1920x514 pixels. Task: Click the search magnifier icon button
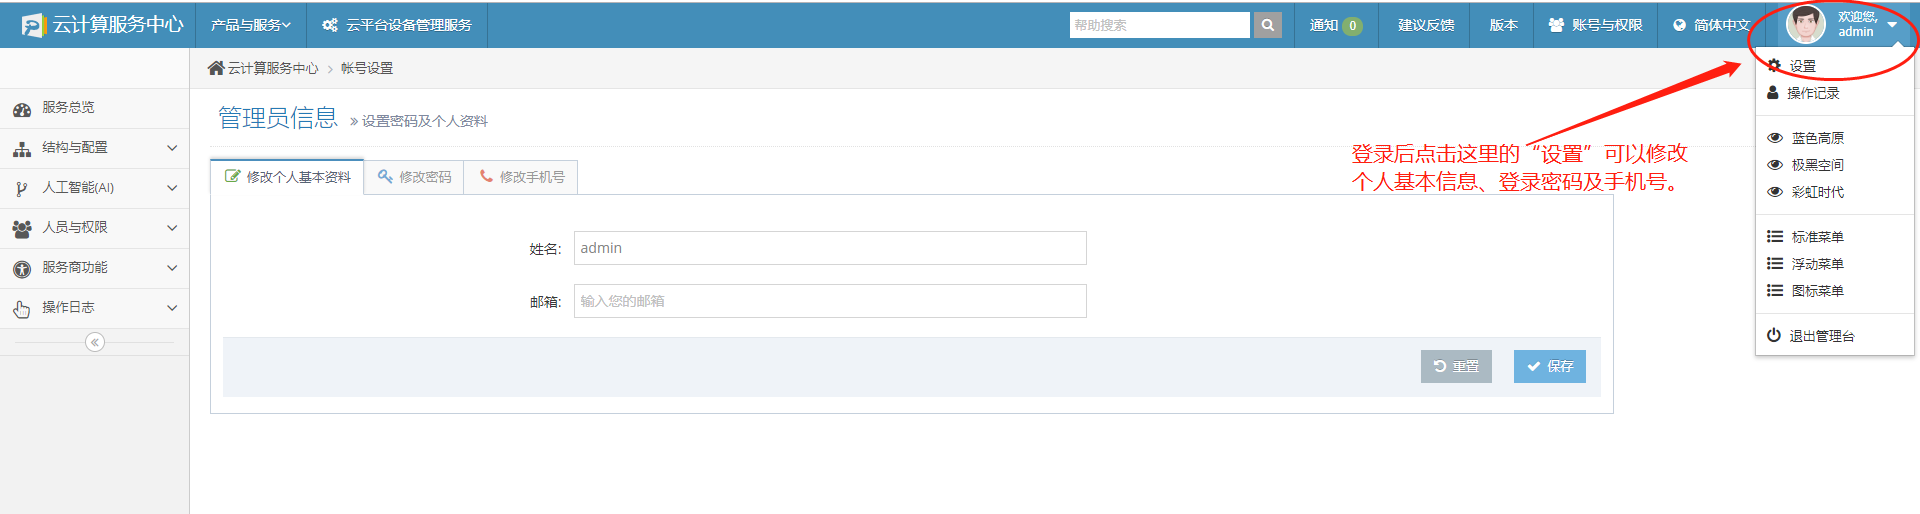[1268, 25]
